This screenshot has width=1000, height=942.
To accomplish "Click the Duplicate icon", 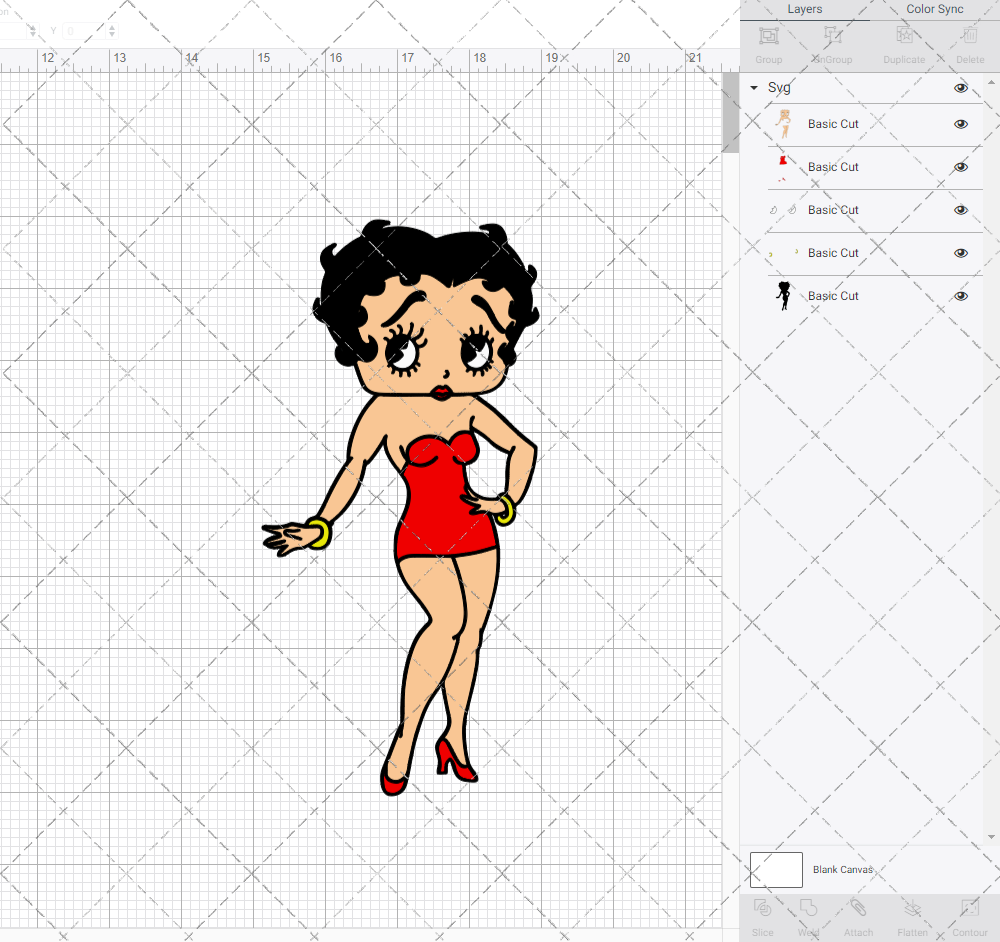I will (904, 36).
